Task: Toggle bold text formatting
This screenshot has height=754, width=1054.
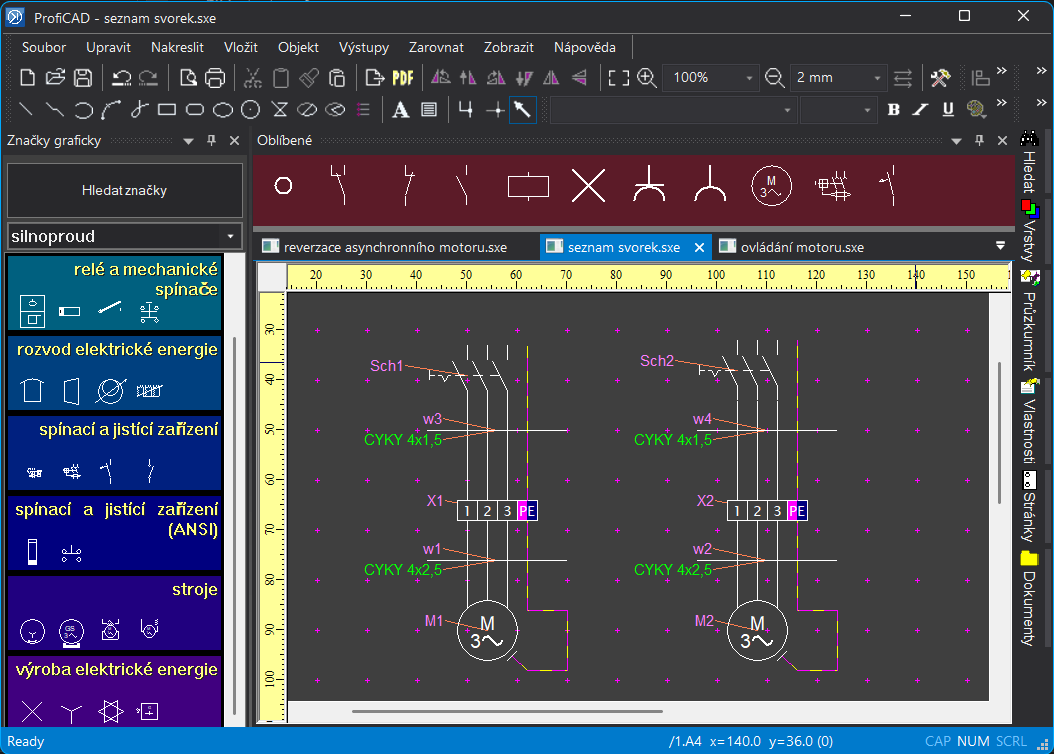Action: [x=893, y=110]
